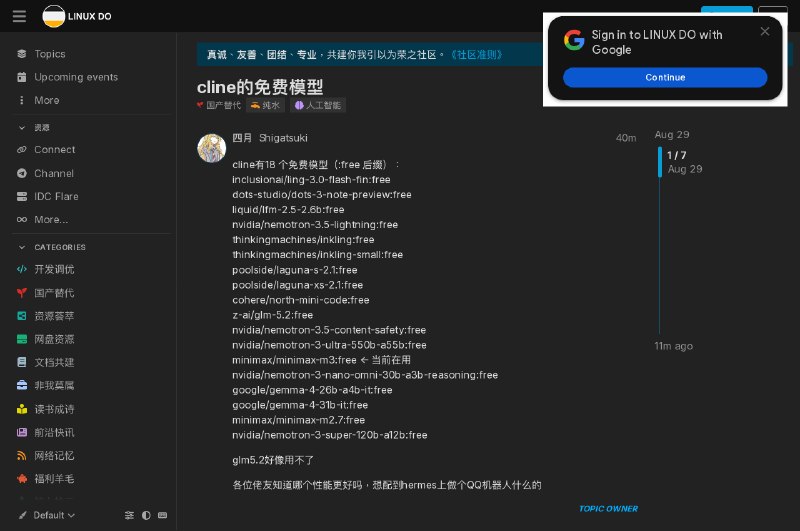Open the Default theme dropdown
800x531 pixels.
click(x=47, y=515)
